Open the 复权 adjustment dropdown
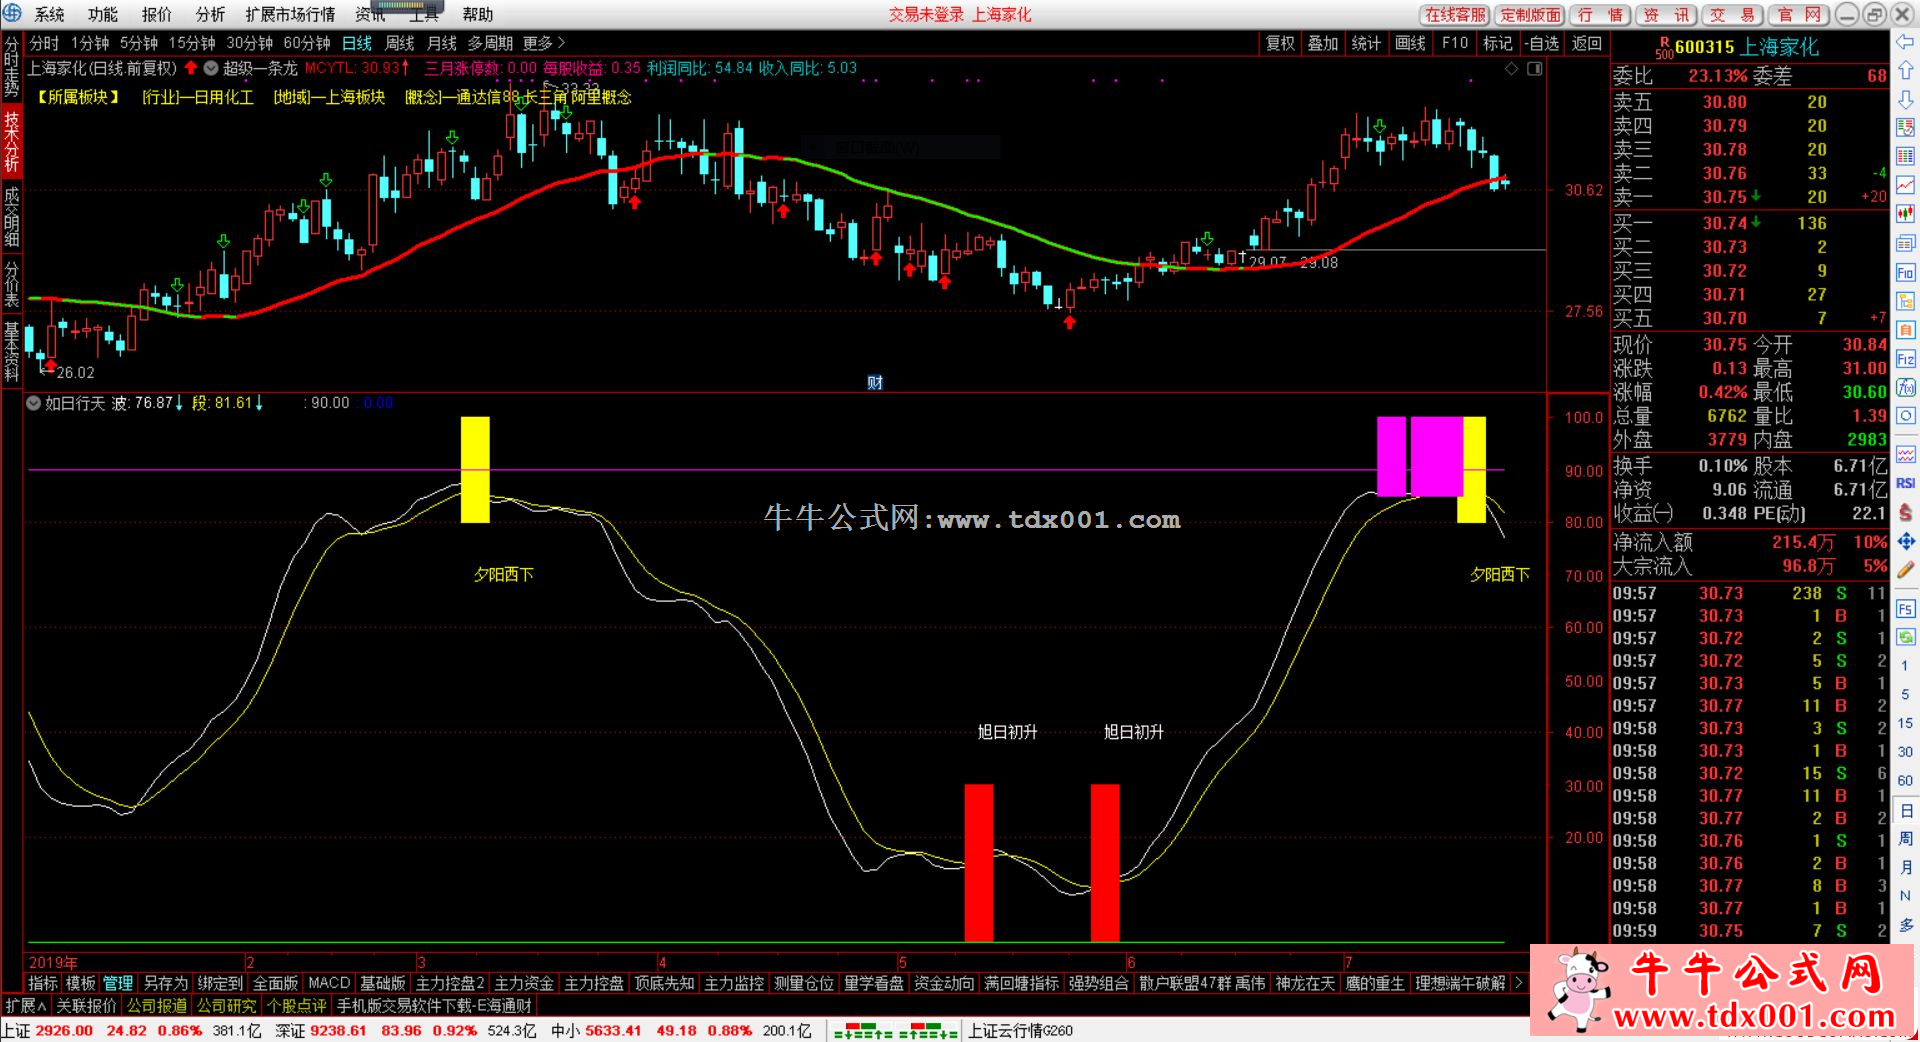 click(1280, 43)
